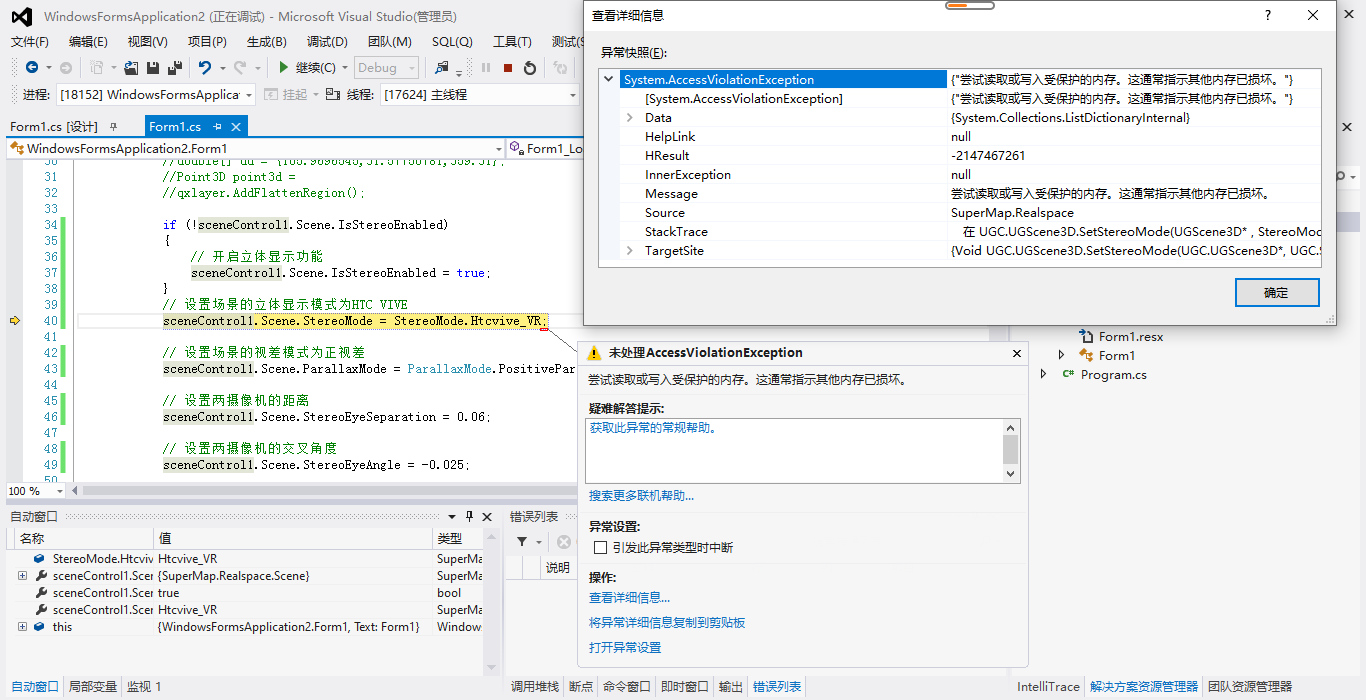
Task: Open the 文件(F) menu
Action: [x=30, y=42]
